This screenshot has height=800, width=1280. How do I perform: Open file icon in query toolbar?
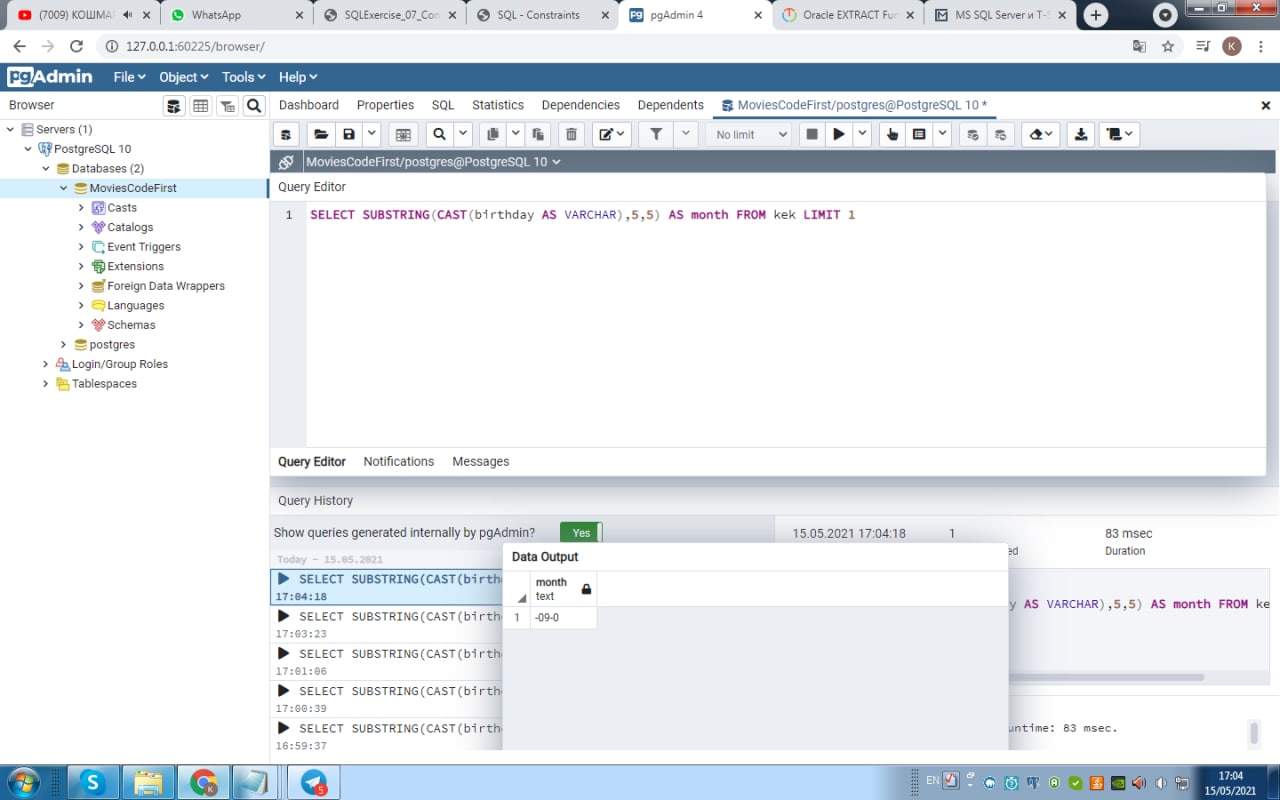coord(321,134)
